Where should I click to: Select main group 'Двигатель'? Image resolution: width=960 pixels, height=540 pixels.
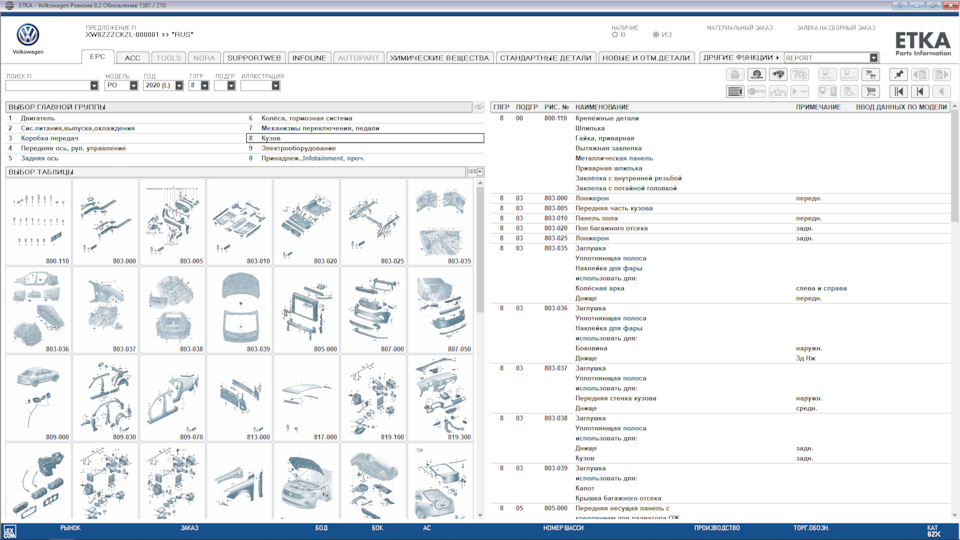coord(38,118)
